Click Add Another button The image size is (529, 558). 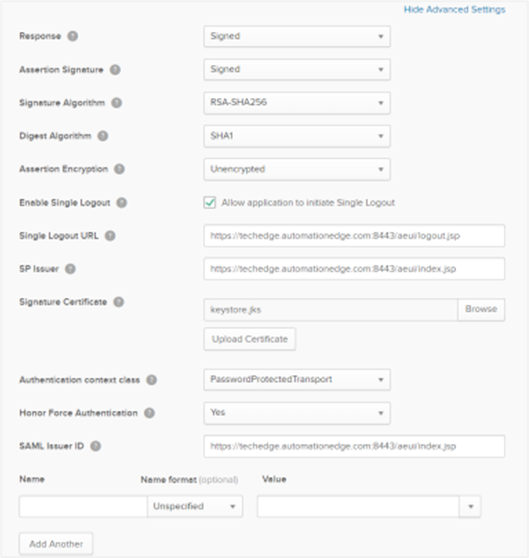[x=56, y=544]
